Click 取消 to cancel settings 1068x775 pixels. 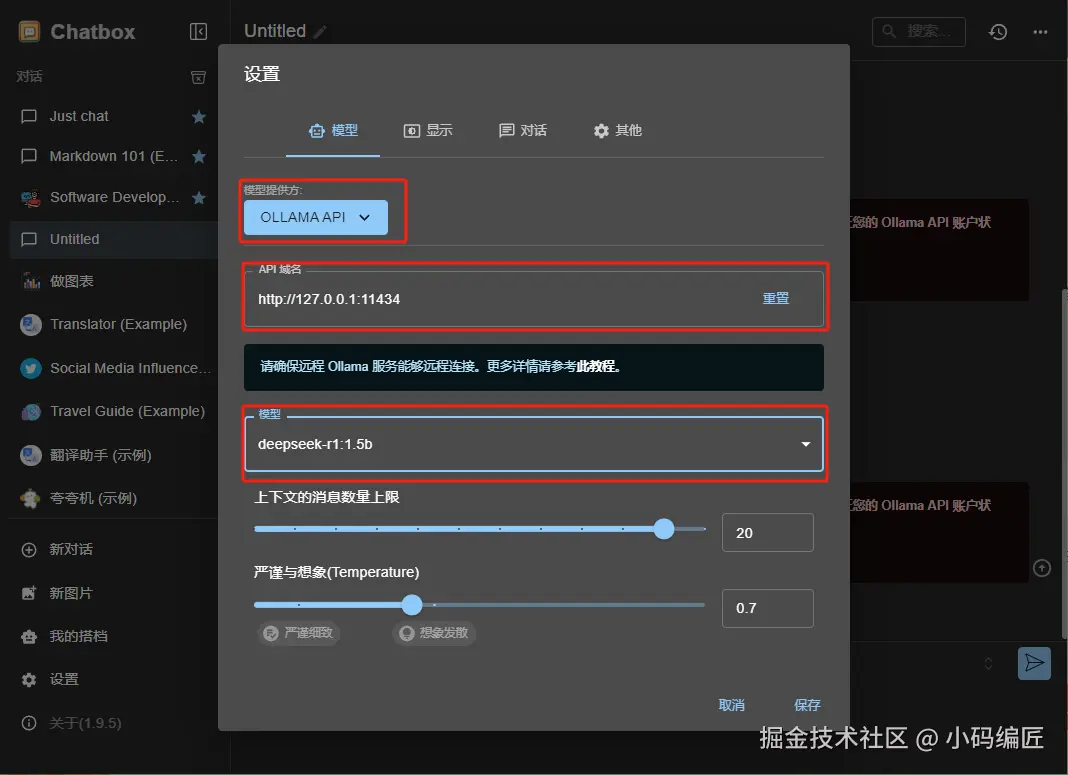(732, 706)
